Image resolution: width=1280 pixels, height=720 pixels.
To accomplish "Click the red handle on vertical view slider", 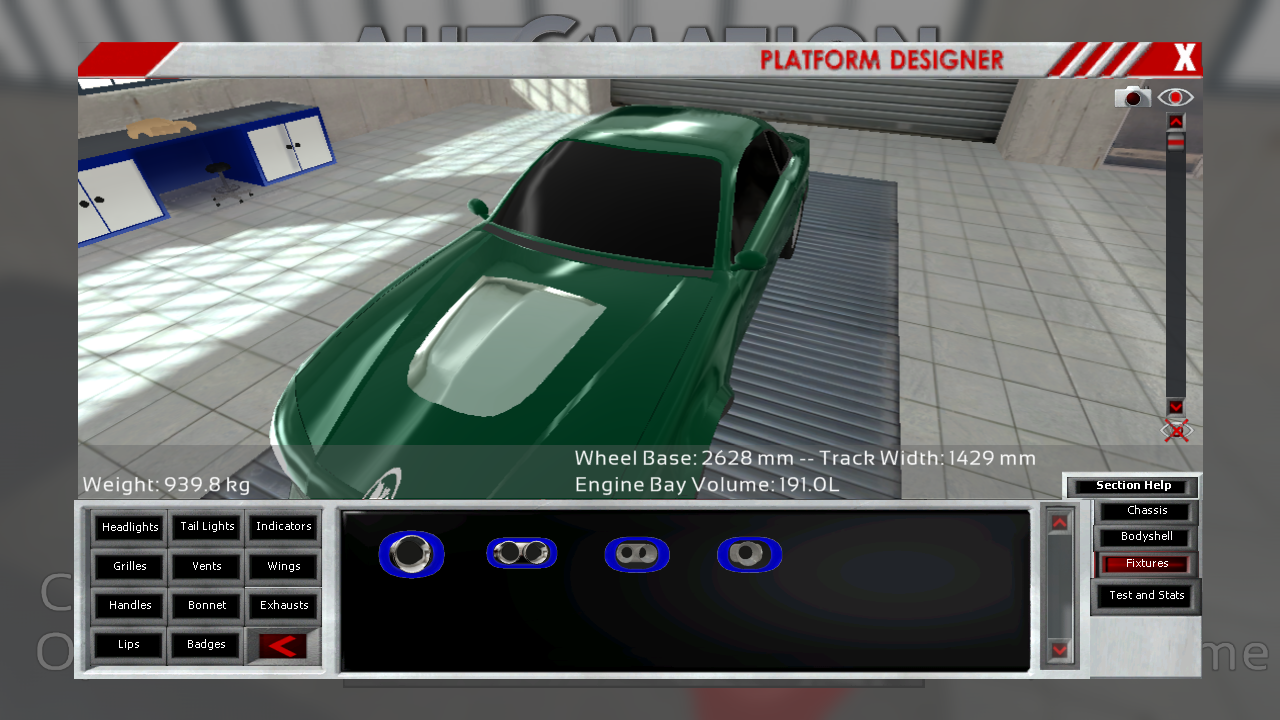I will coord(1176,142).
